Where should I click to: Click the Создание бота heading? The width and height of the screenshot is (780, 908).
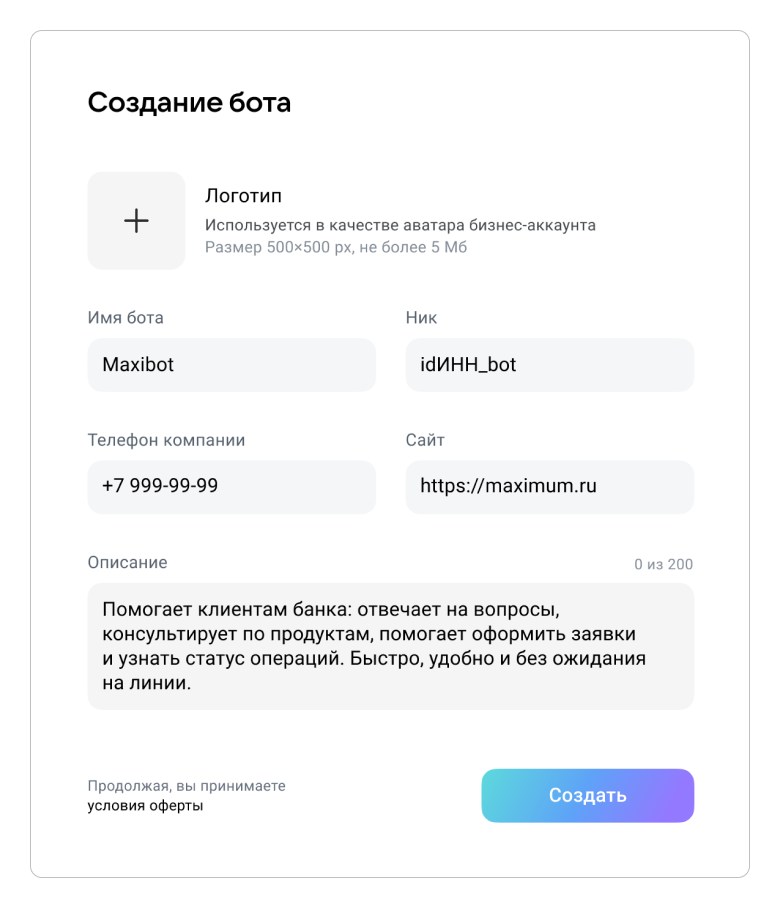(x=189, y=102)
